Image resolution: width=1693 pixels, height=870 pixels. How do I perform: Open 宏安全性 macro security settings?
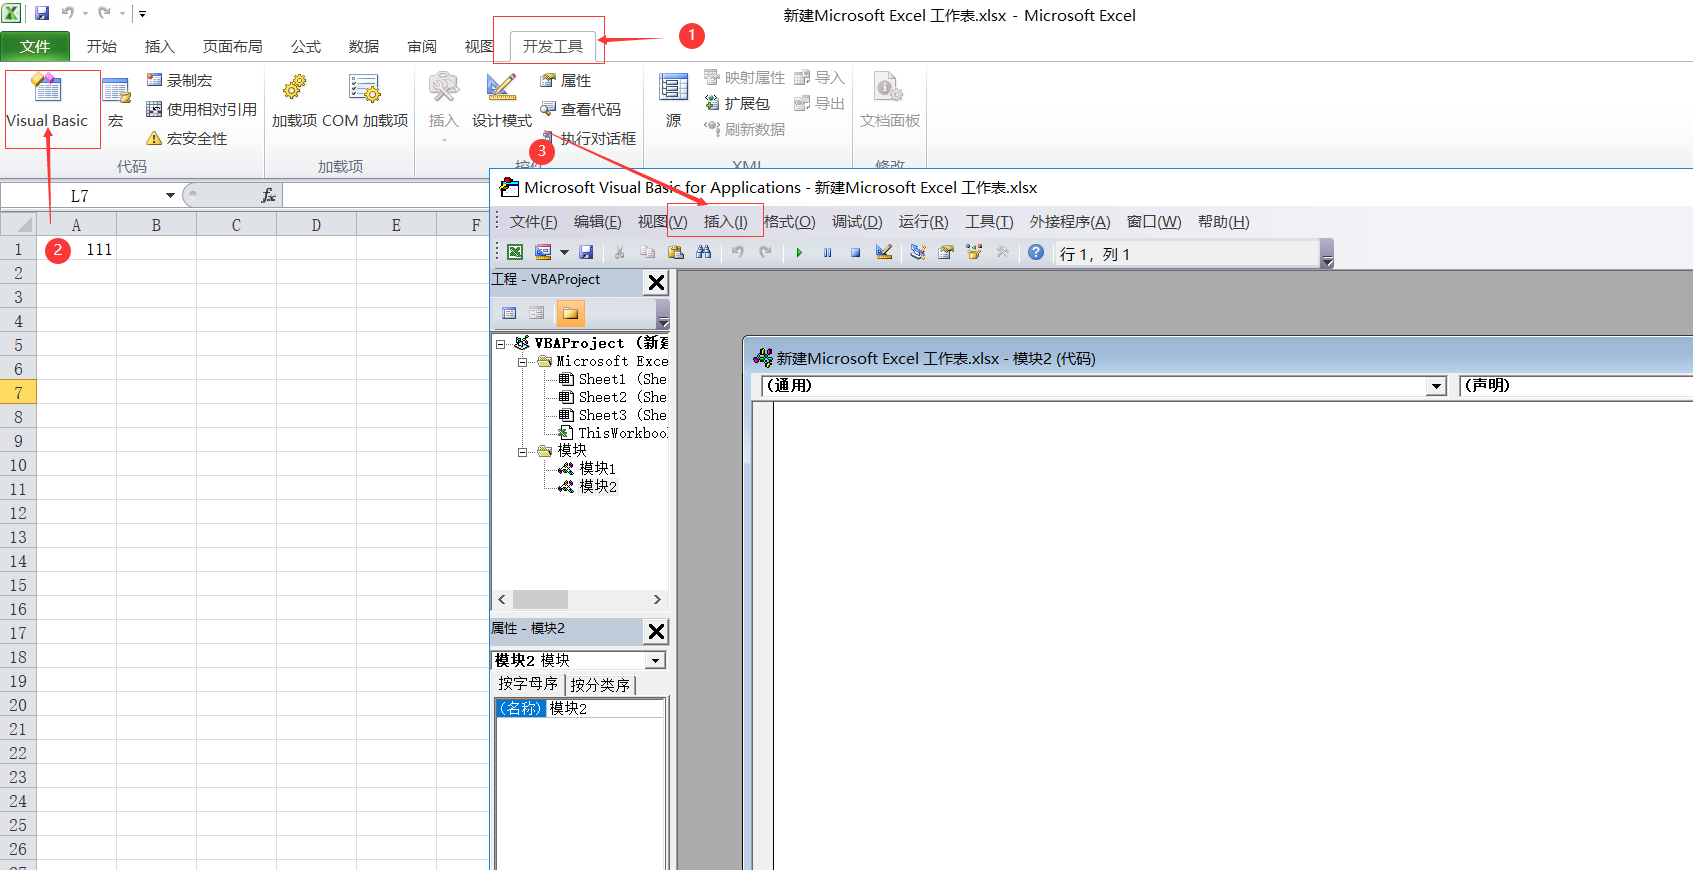click(x=187, y=138)
